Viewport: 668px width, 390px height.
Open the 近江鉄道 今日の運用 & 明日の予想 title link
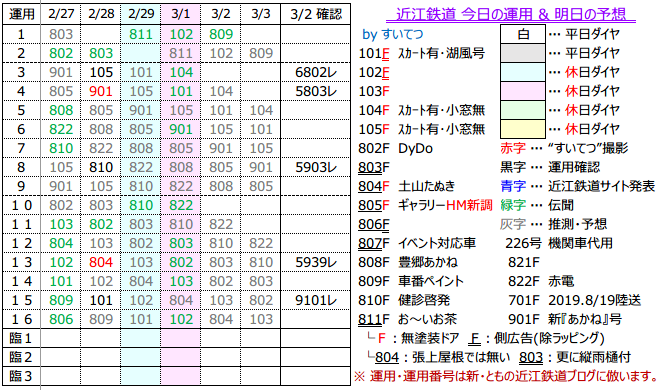pyautogui.click(x=511, y=14)
